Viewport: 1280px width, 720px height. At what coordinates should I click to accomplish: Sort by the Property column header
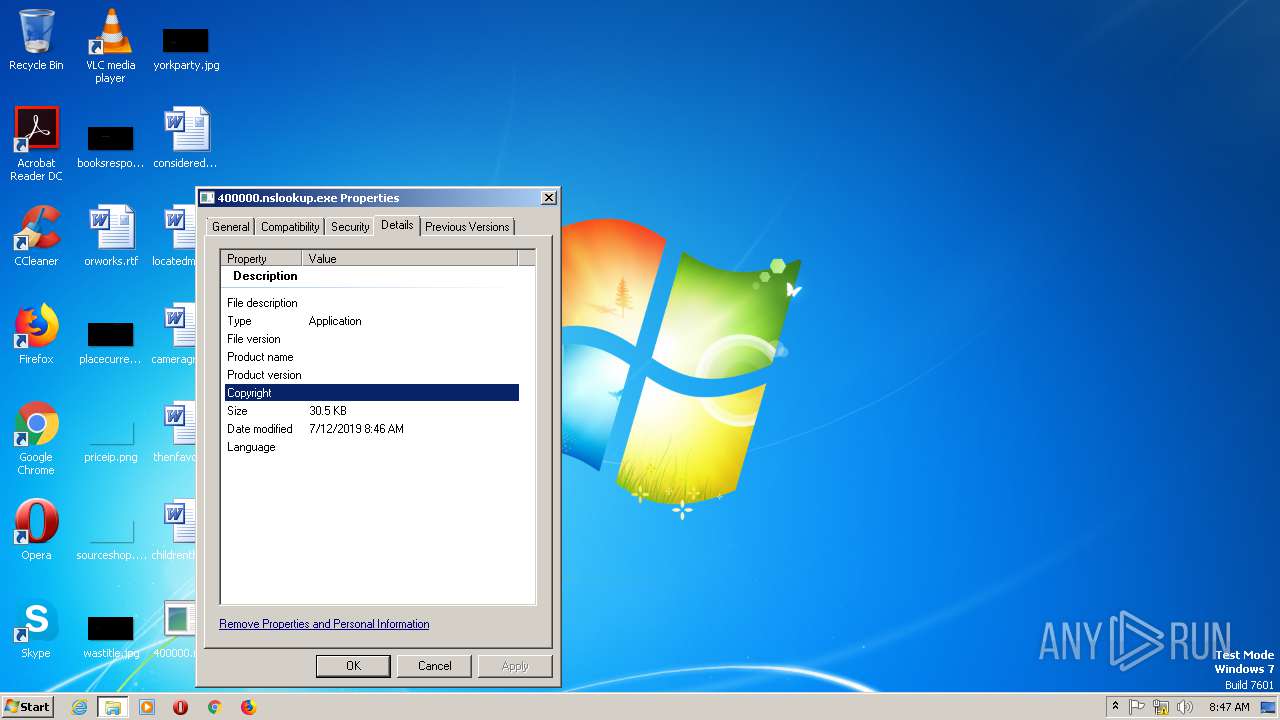[x=261, y=259]
